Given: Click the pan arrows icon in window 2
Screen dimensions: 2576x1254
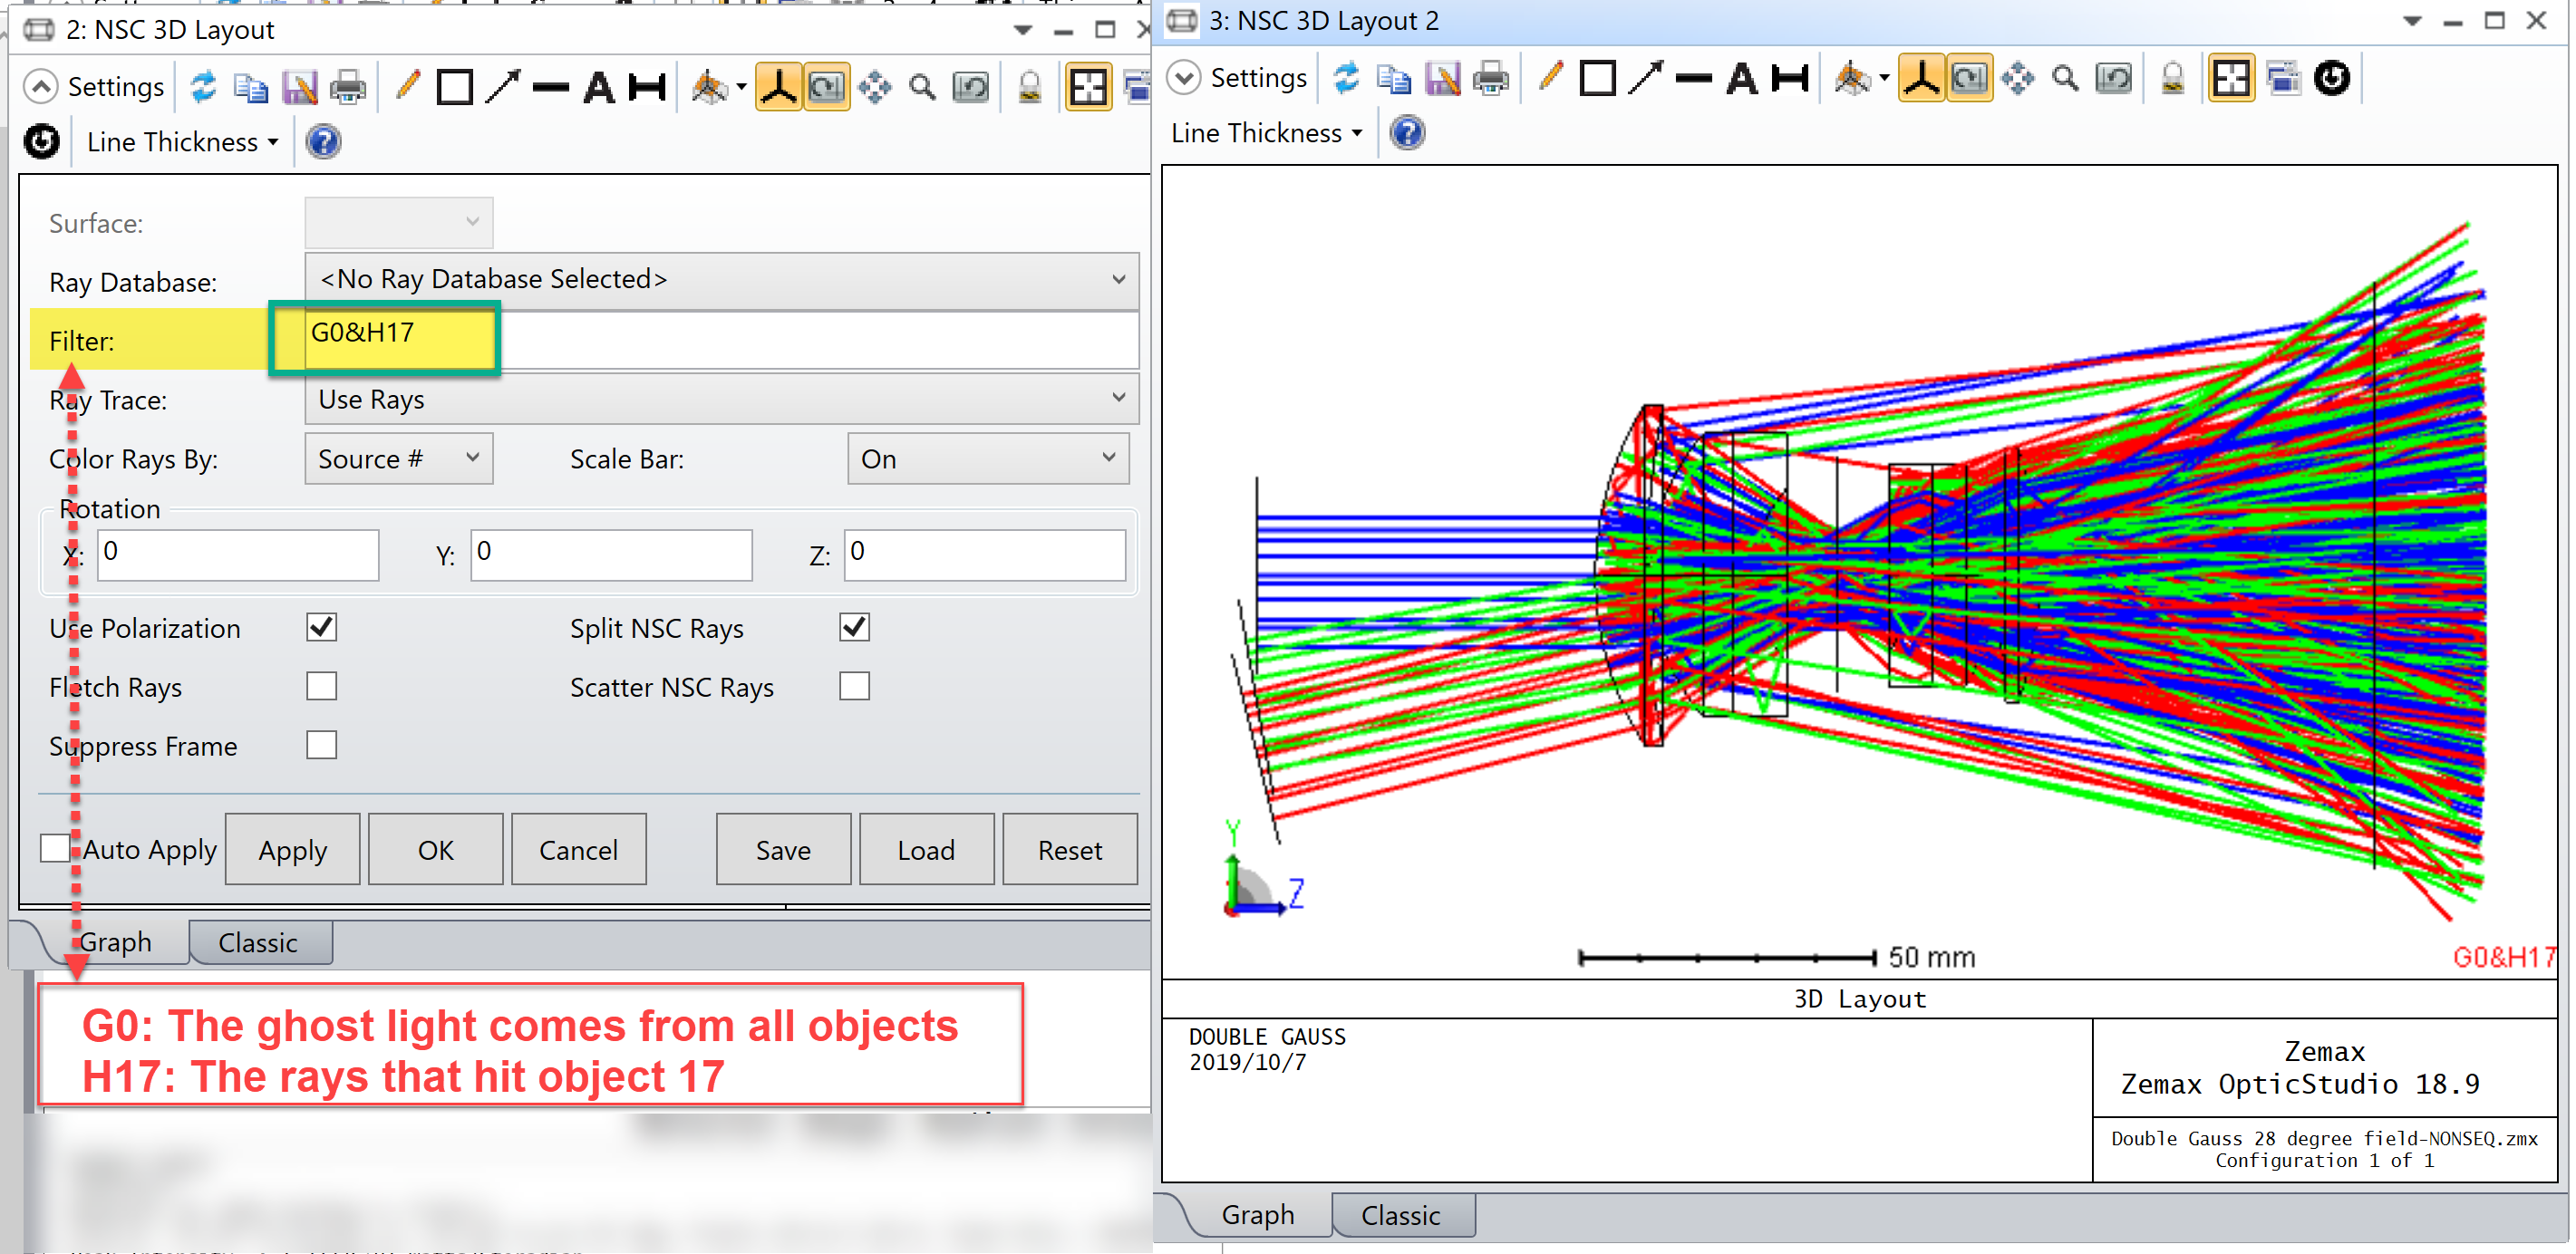Looking at the screenshot, I should pos(875,87).
